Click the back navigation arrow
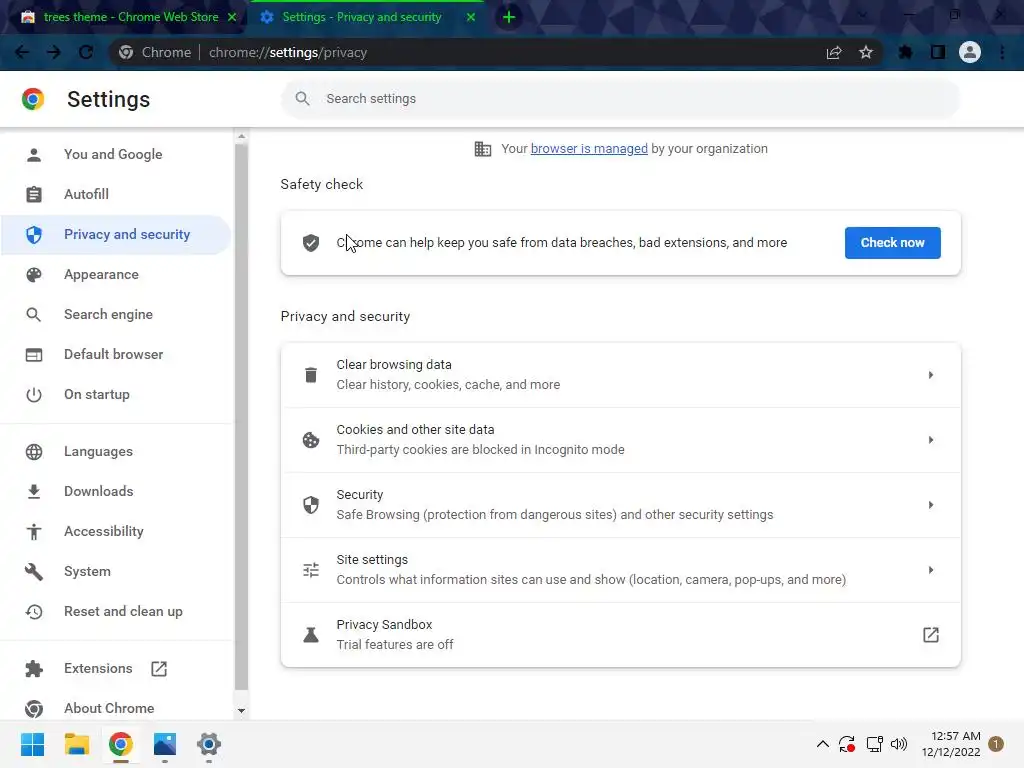This screenshot has width=1024, height=768. click(x=22, y=52)
